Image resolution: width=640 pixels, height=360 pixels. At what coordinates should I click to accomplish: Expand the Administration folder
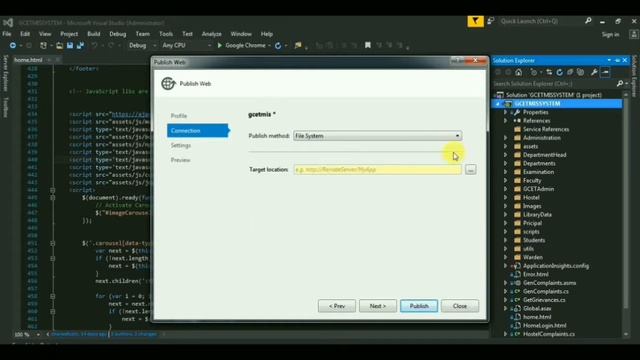[x=506, y=138]
